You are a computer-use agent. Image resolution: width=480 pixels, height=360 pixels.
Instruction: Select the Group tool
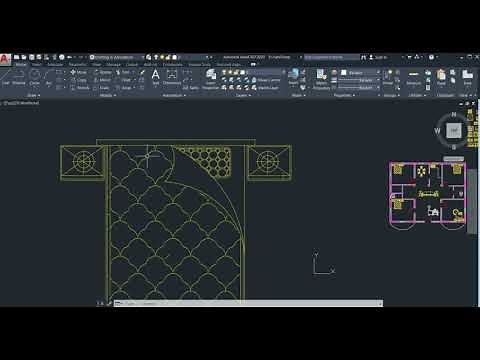388,77
